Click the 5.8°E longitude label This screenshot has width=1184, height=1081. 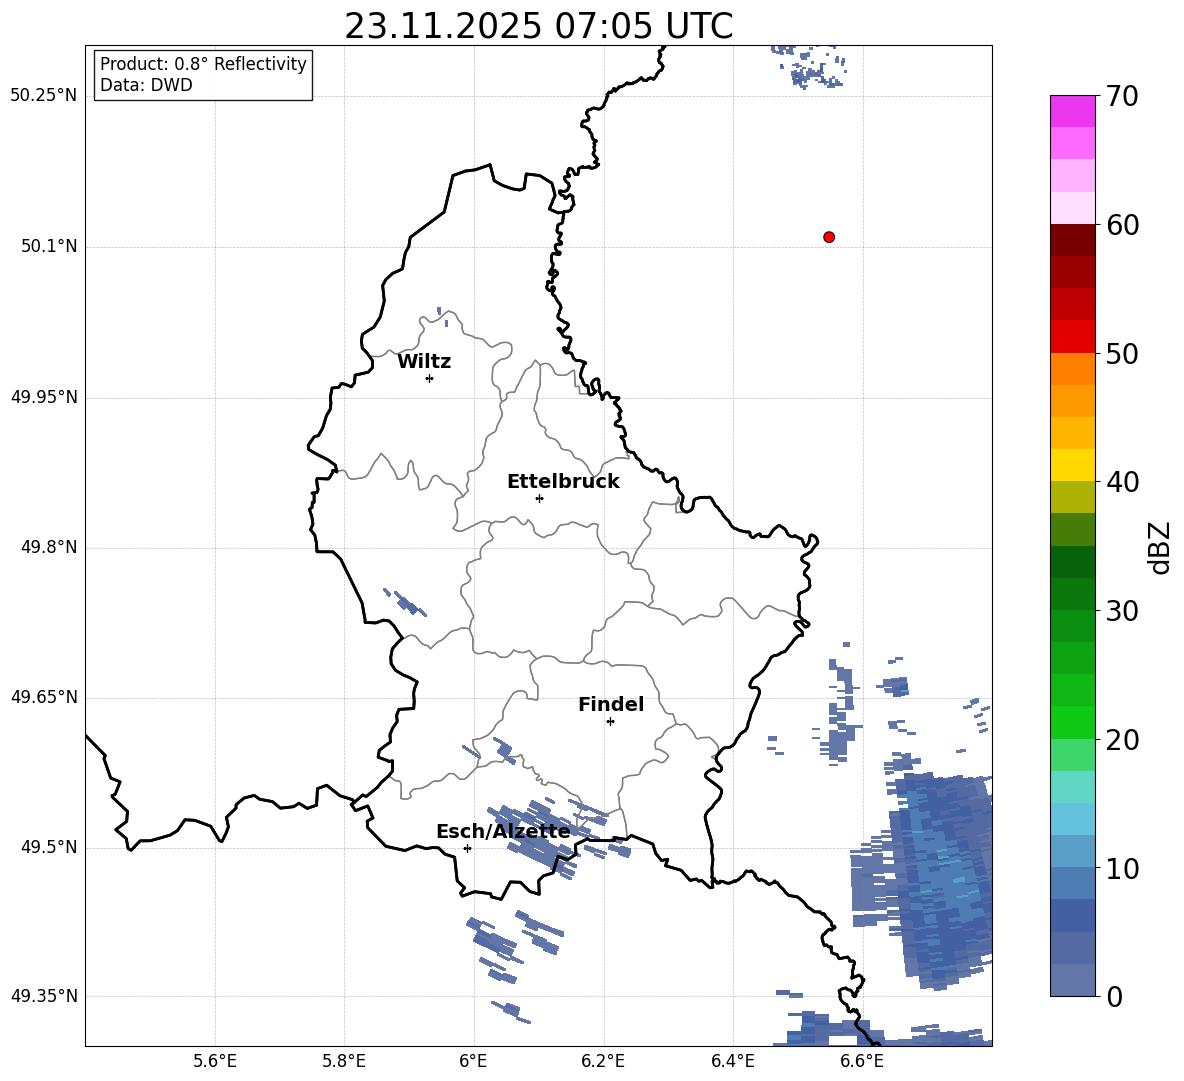click(344, 1062)
